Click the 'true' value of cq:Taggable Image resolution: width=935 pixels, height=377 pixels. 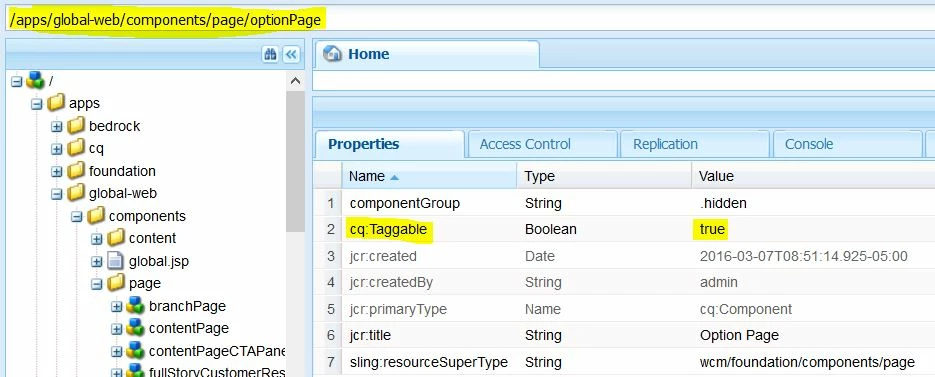(712, 230)
